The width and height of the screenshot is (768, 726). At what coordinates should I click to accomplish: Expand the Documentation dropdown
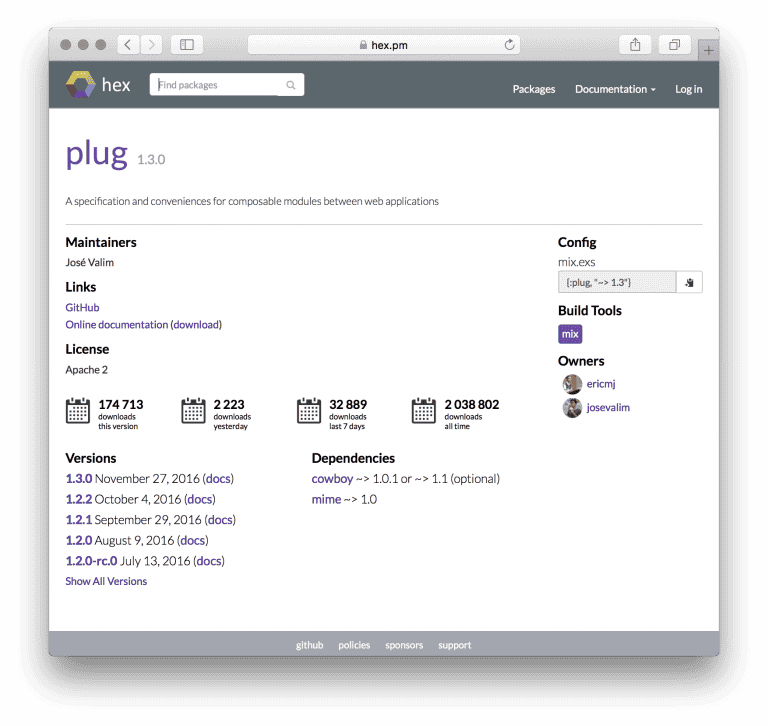point(615,89)
